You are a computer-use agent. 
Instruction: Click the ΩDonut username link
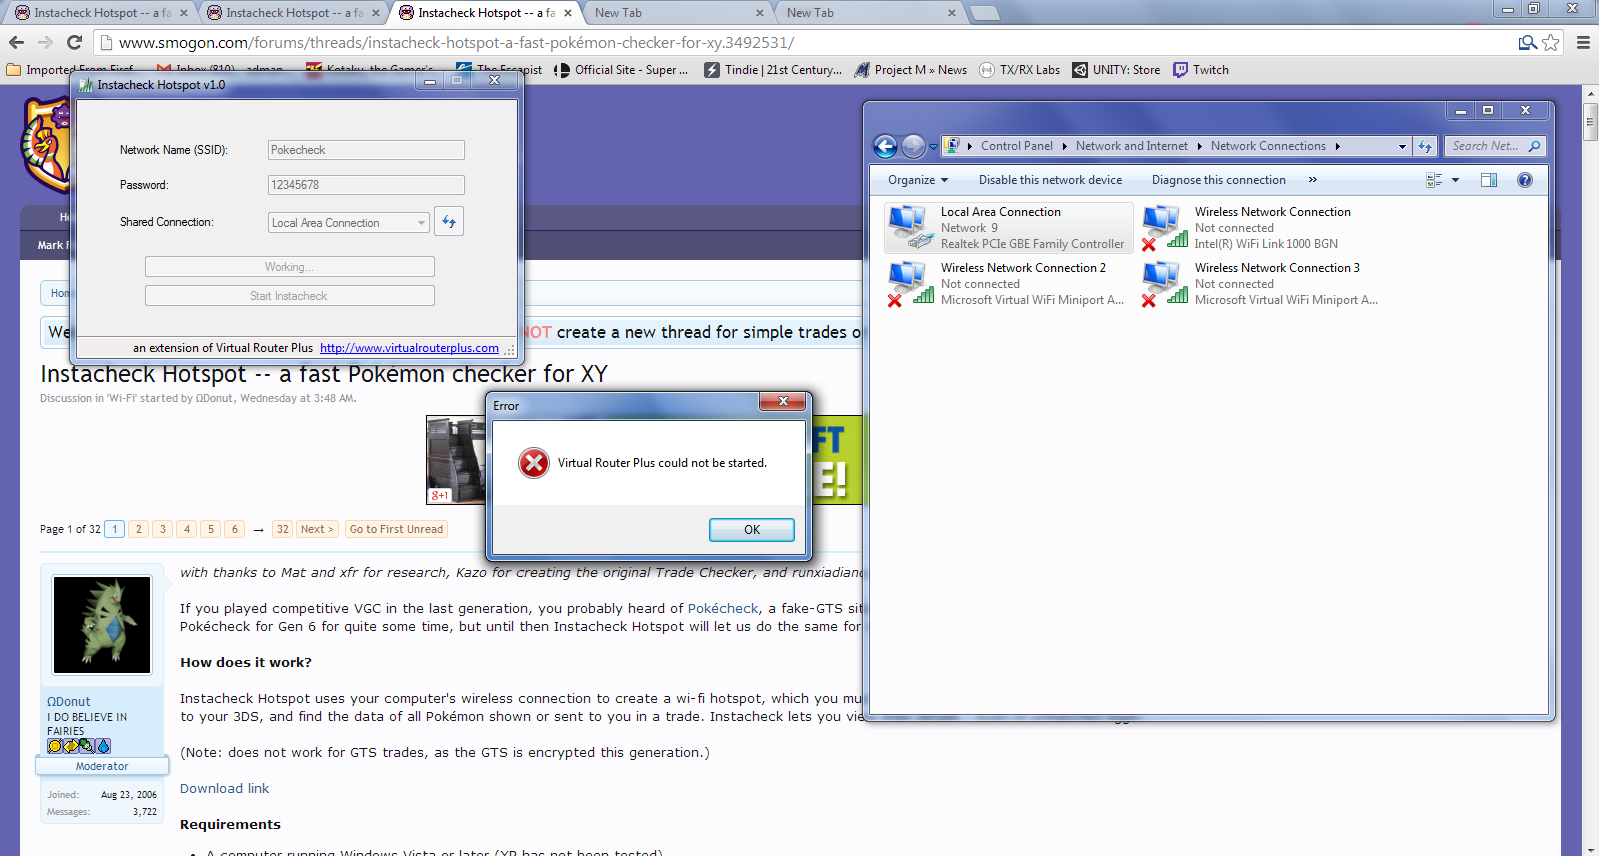[x=69, y=702]
